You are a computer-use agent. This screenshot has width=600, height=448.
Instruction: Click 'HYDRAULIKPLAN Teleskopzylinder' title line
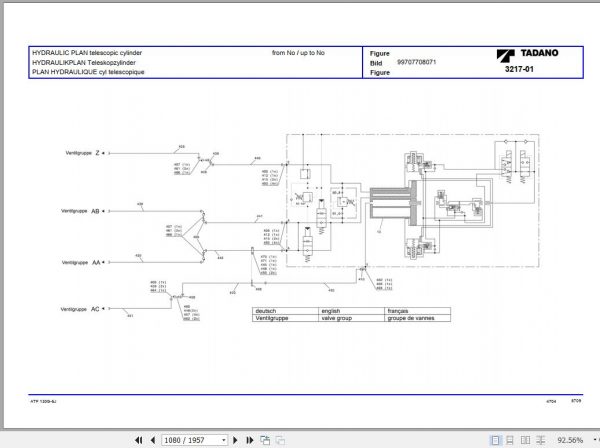point(84,62)
